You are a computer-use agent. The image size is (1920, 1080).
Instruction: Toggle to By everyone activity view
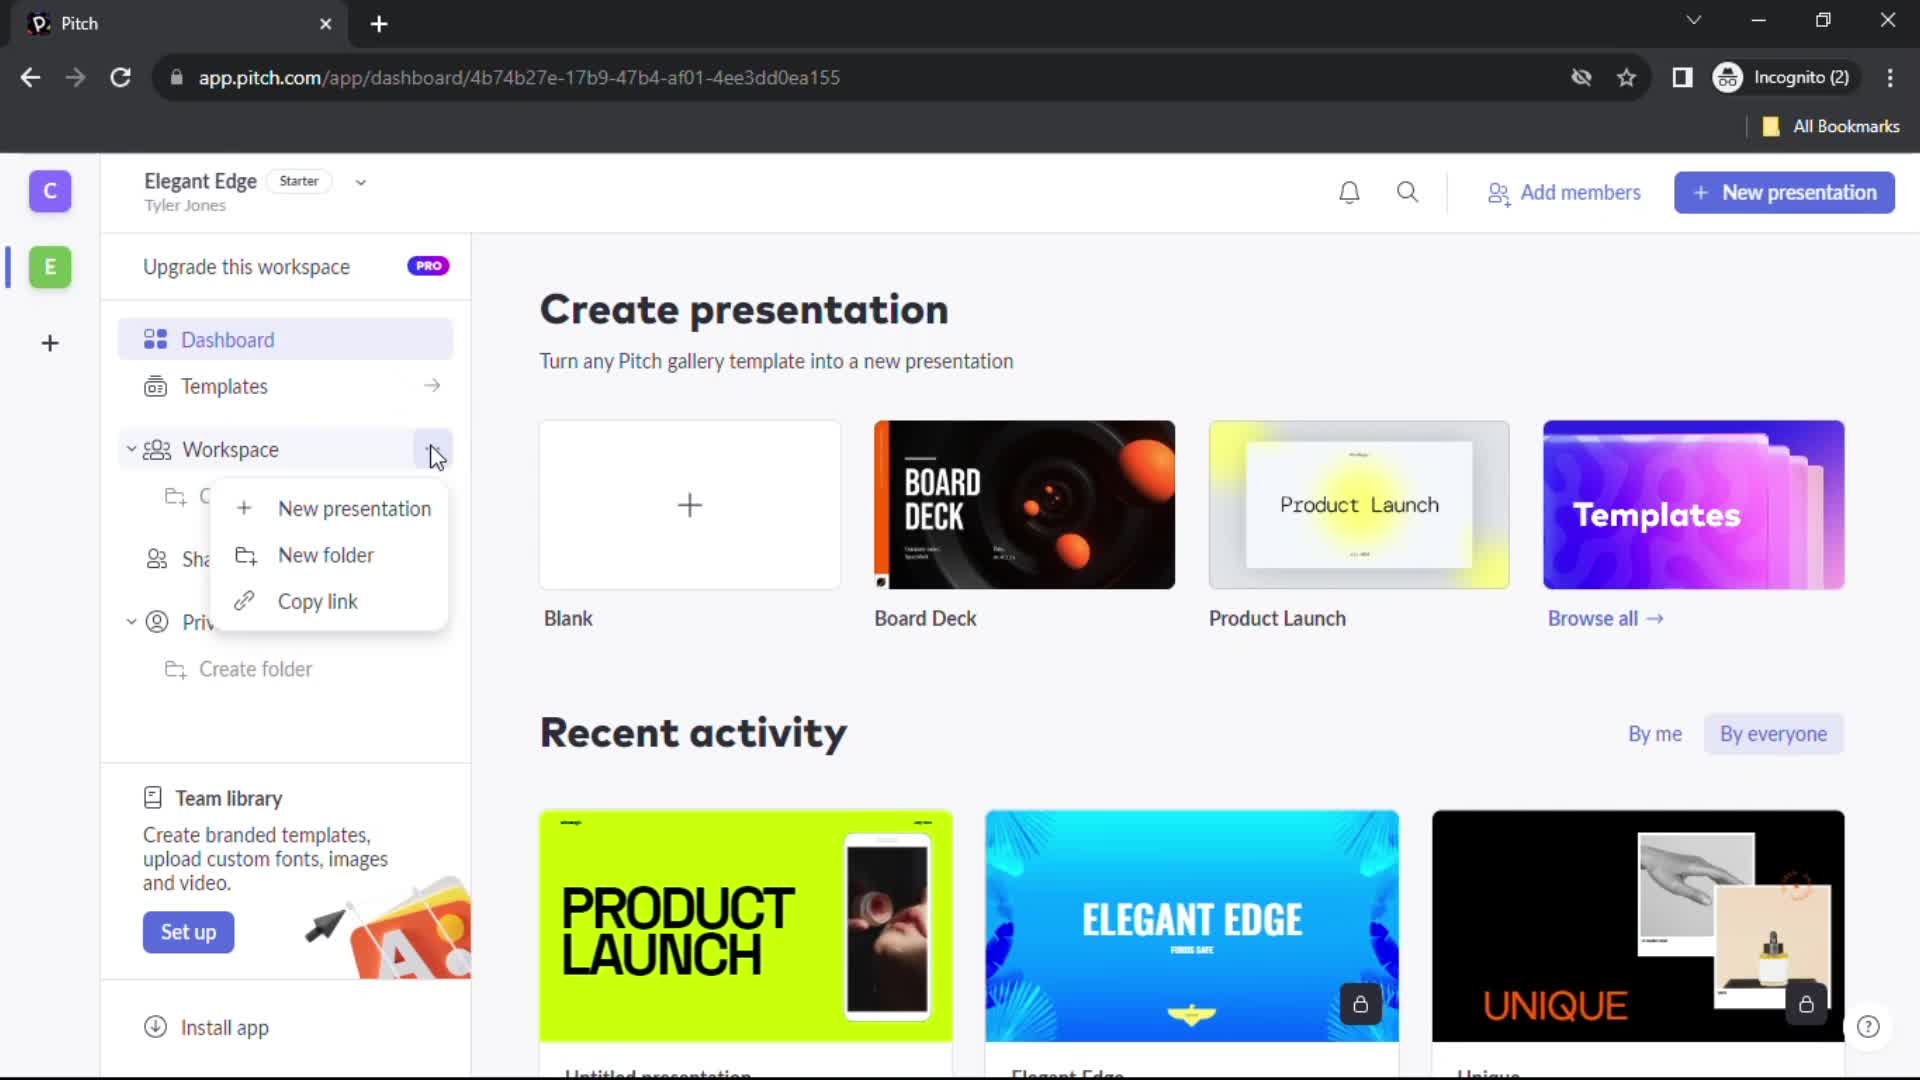click(1774, 735)
